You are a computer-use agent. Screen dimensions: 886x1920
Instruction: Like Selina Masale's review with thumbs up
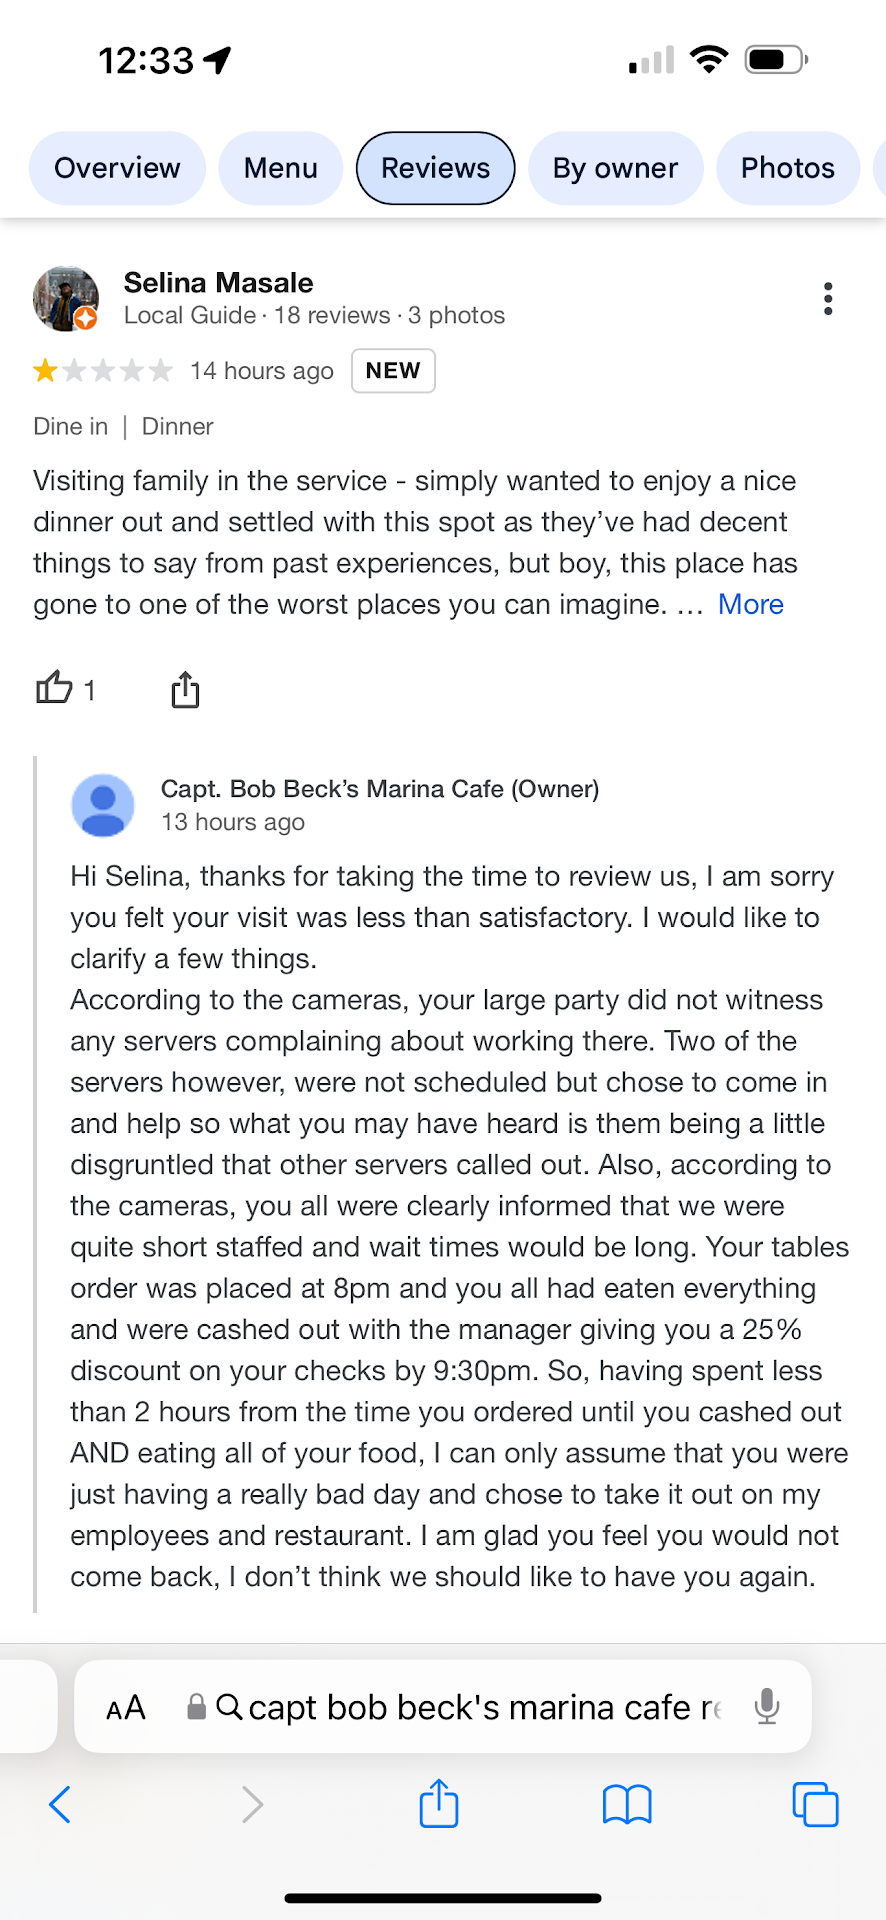click(x=55, y=689)
